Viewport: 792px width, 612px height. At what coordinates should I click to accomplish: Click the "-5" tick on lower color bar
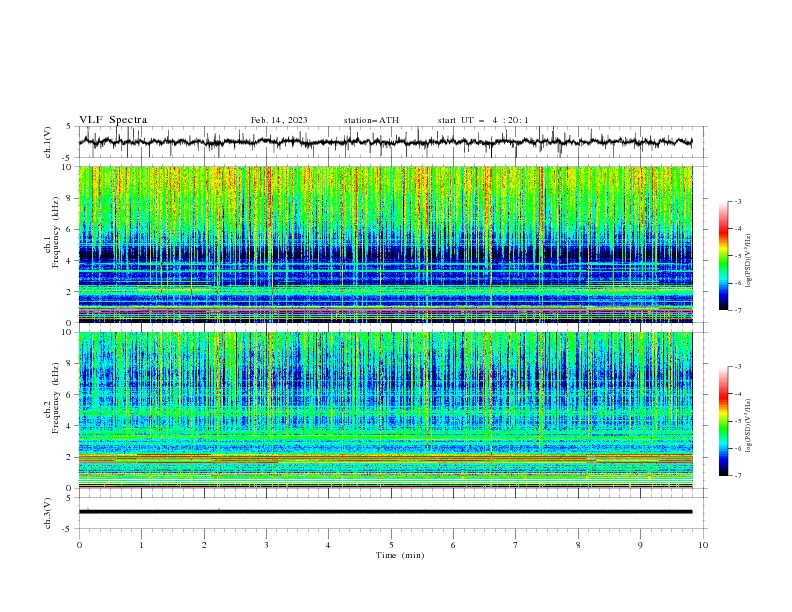click(737, 421)
